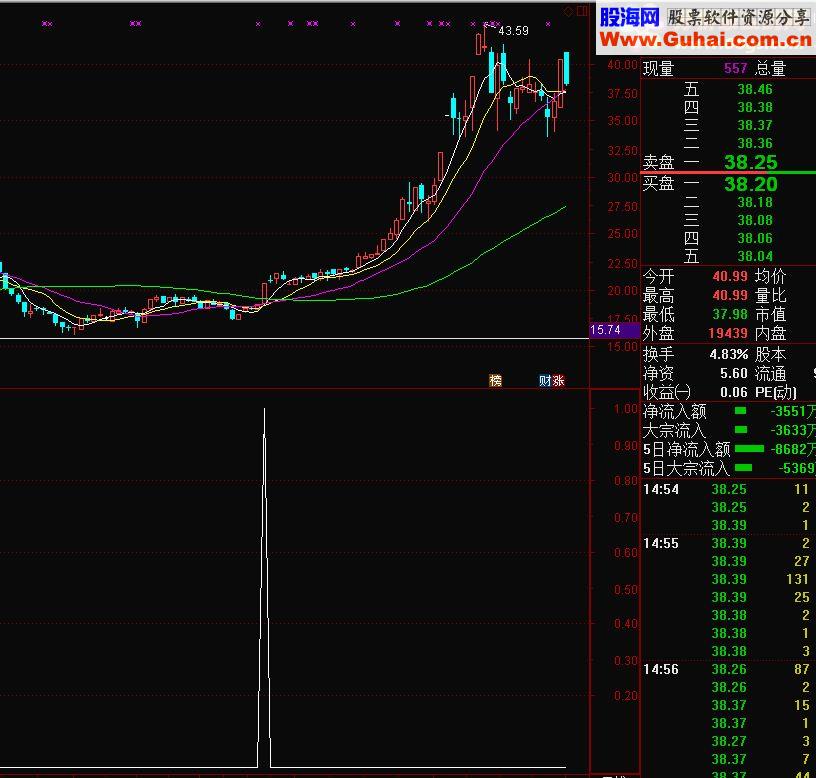Click the 40.00 price axis label

(x=622, y=65)
